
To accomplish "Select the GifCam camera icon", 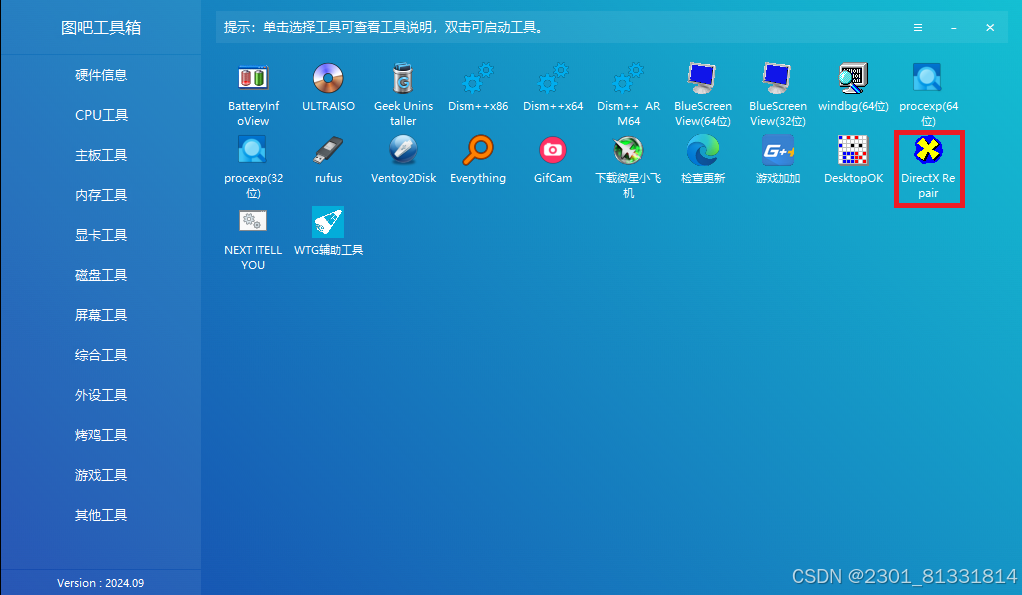I will tap(553, 151).
